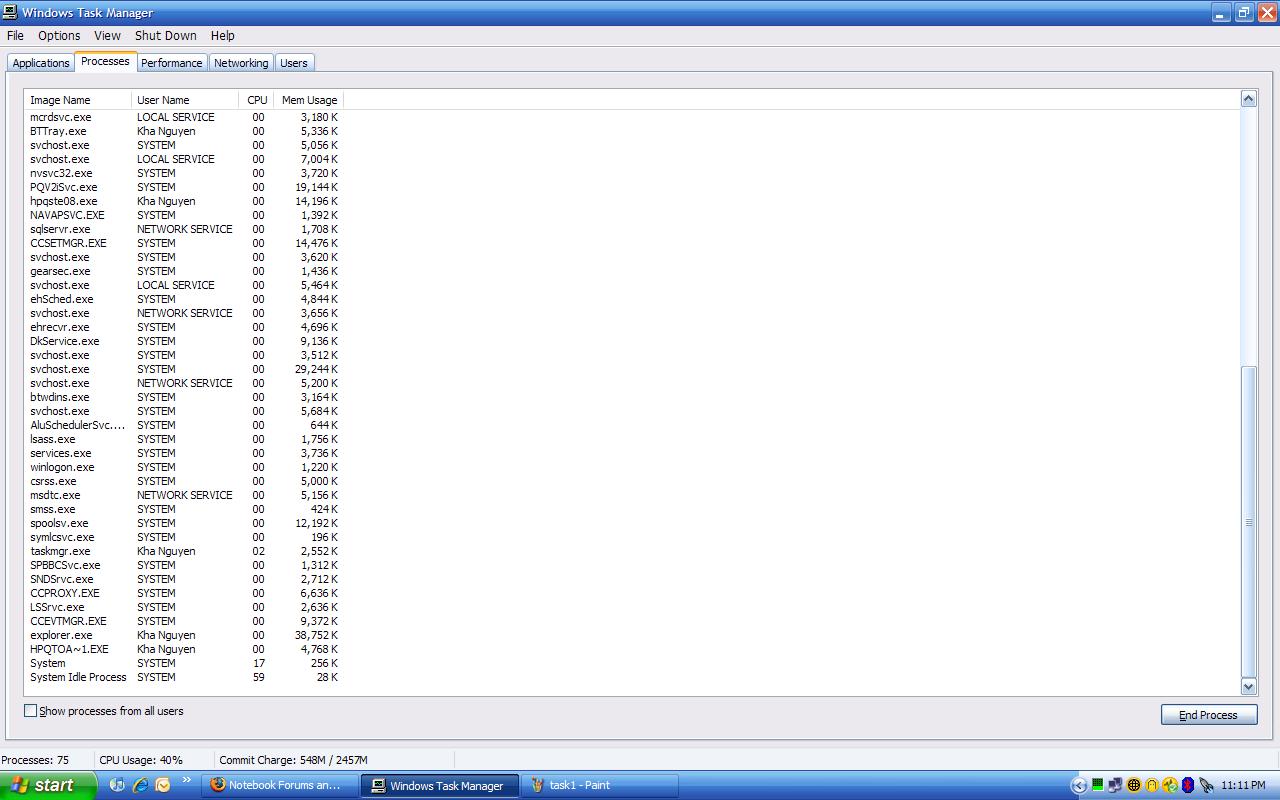Expand hidden tray icons arrow

(1078, 785)
